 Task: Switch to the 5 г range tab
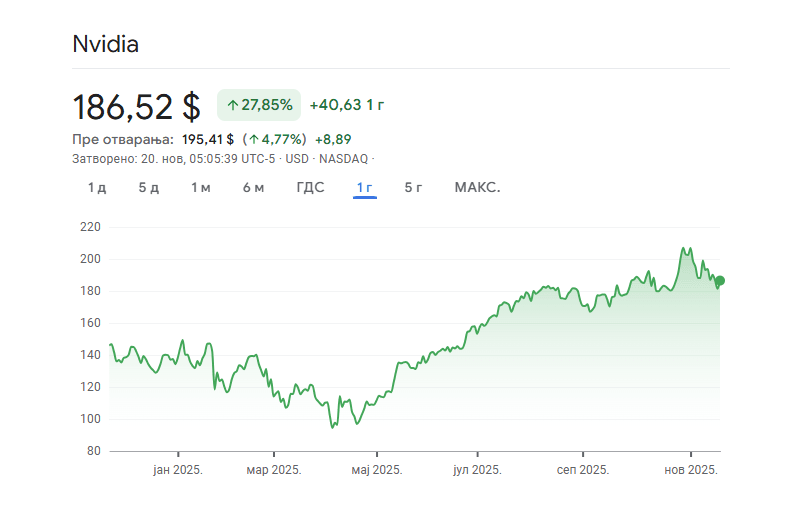pyautogui.click(x=413, y=187)
